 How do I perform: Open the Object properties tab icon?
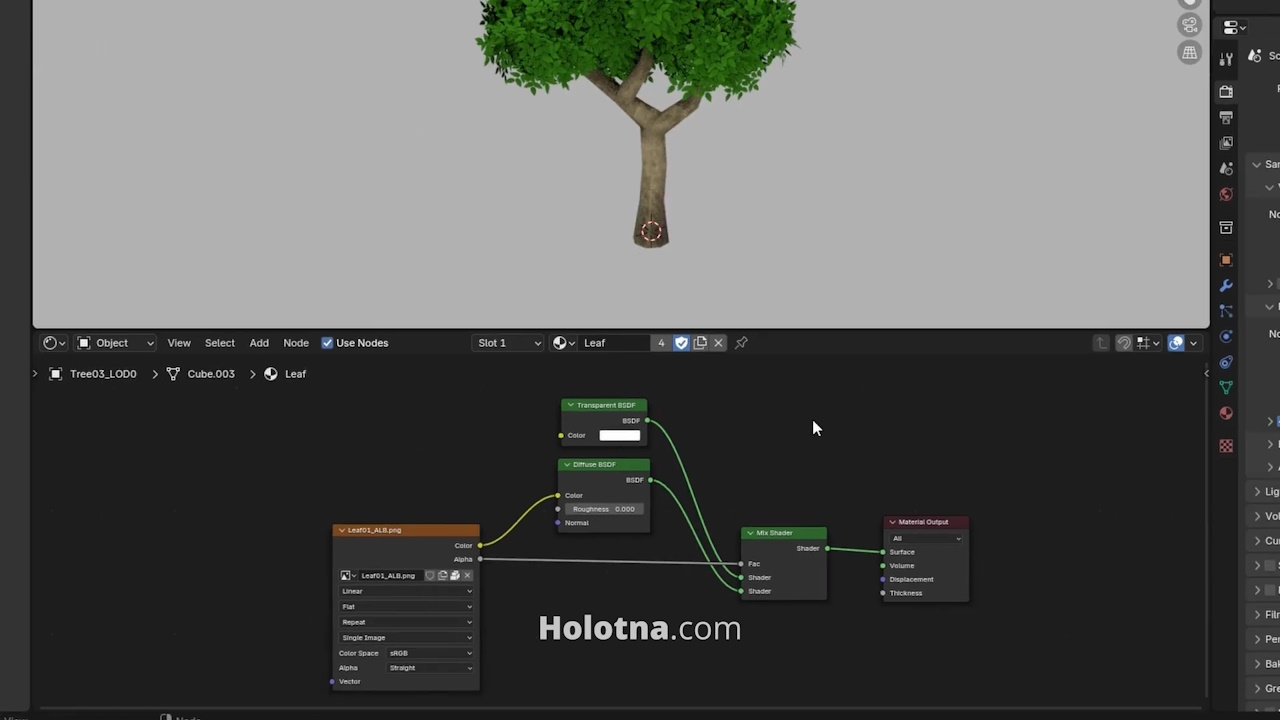pos(1226,260)
